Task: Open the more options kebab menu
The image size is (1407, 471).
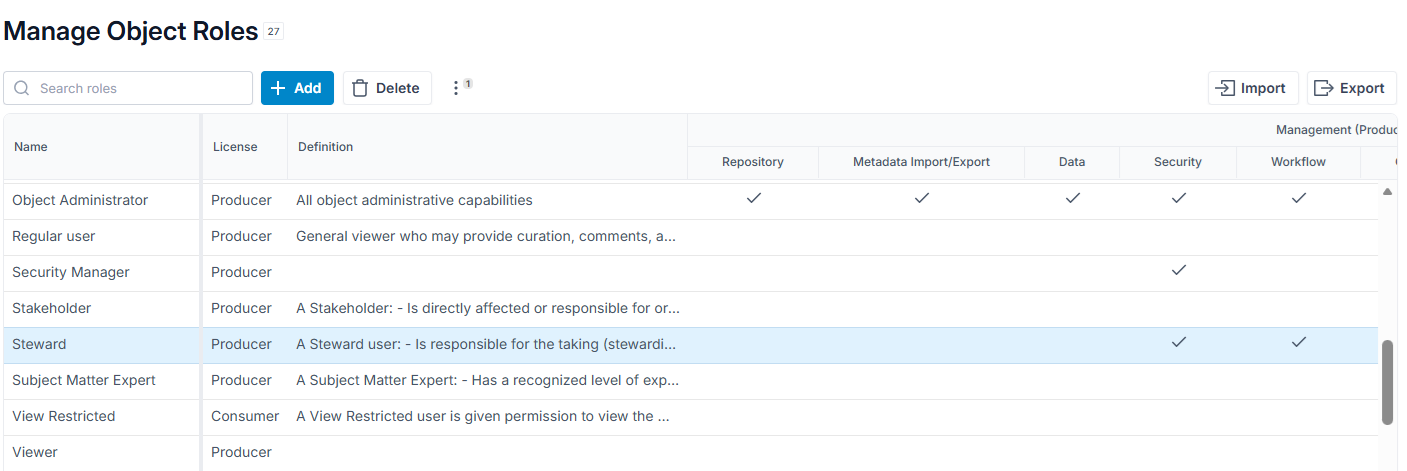Action: (x=456, y=88)
